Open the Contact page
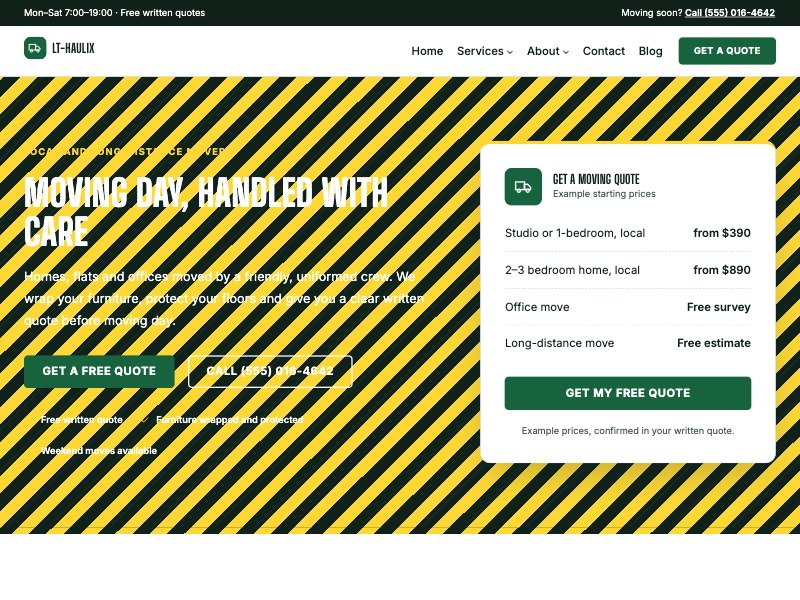The height and width of the screenshot is (600, 800). (604, 51)
